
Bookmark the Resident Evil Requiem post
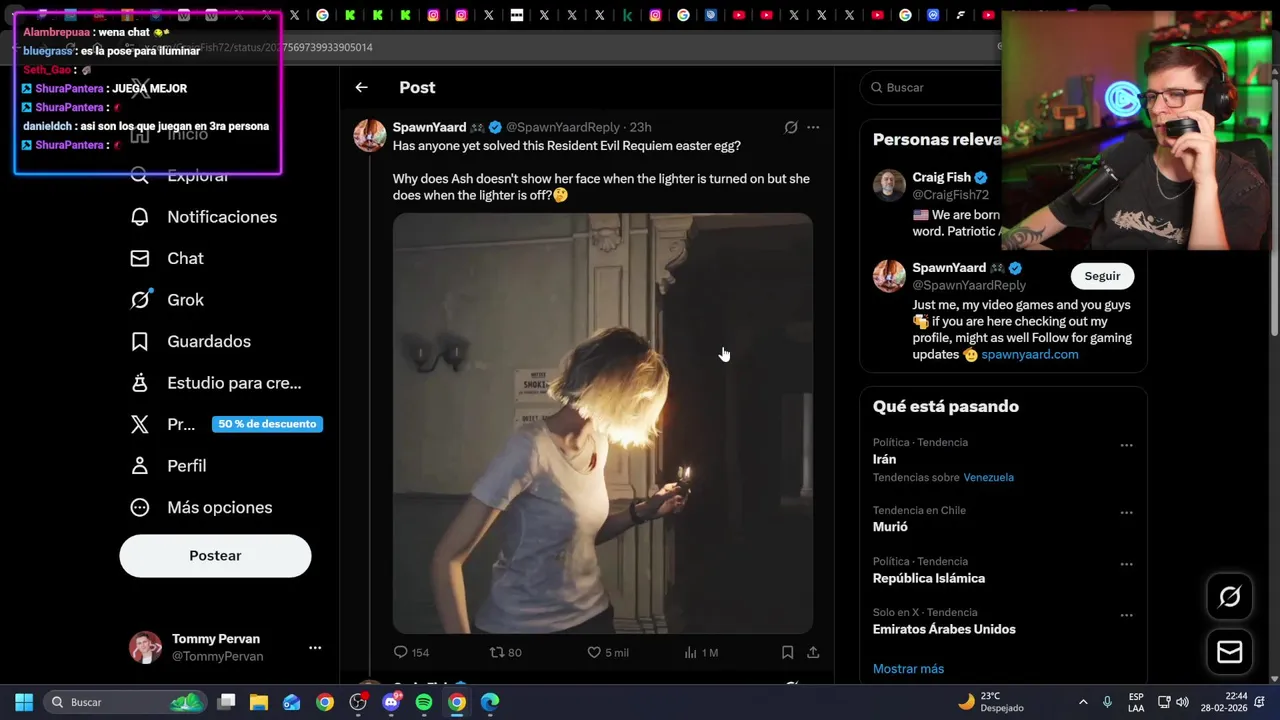[787, 652]
